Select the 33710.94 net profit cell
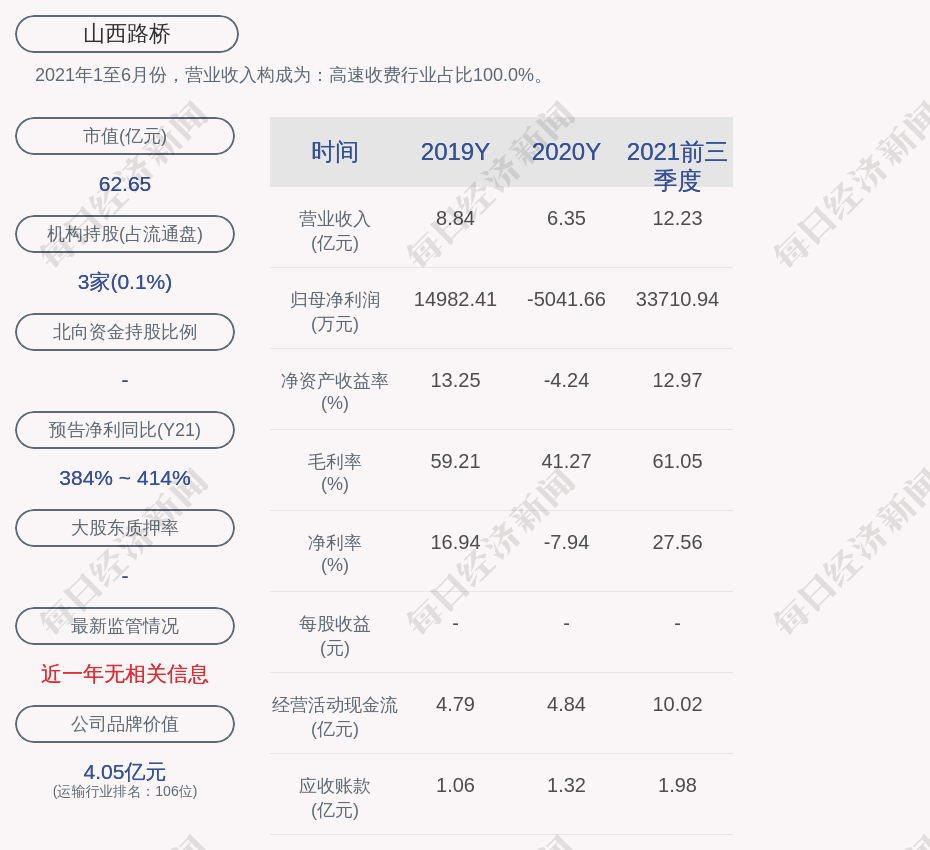Viewport: 930px width, 850px height. (x=677, y=299)
